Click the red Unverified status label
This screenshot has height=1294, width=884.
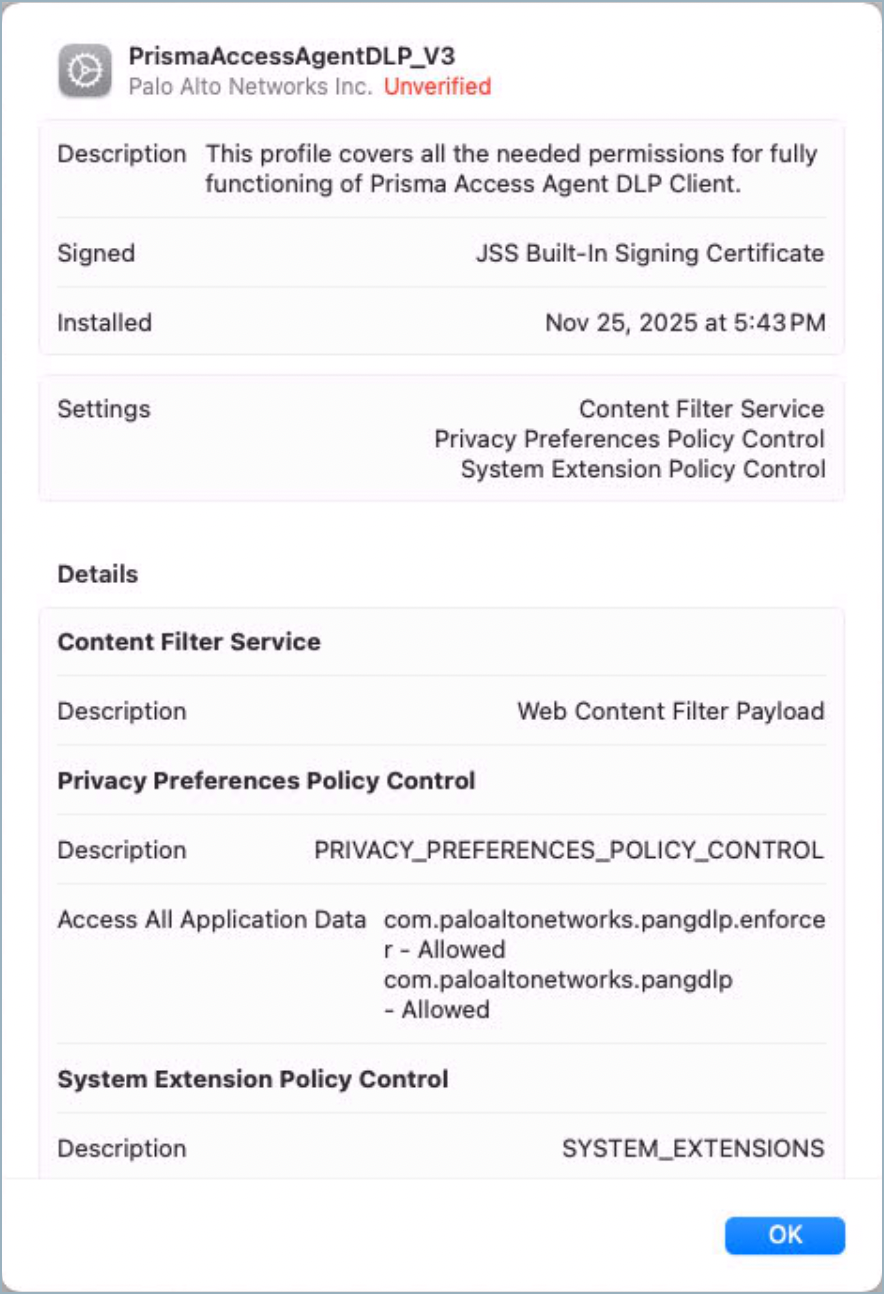pos(437,87)
